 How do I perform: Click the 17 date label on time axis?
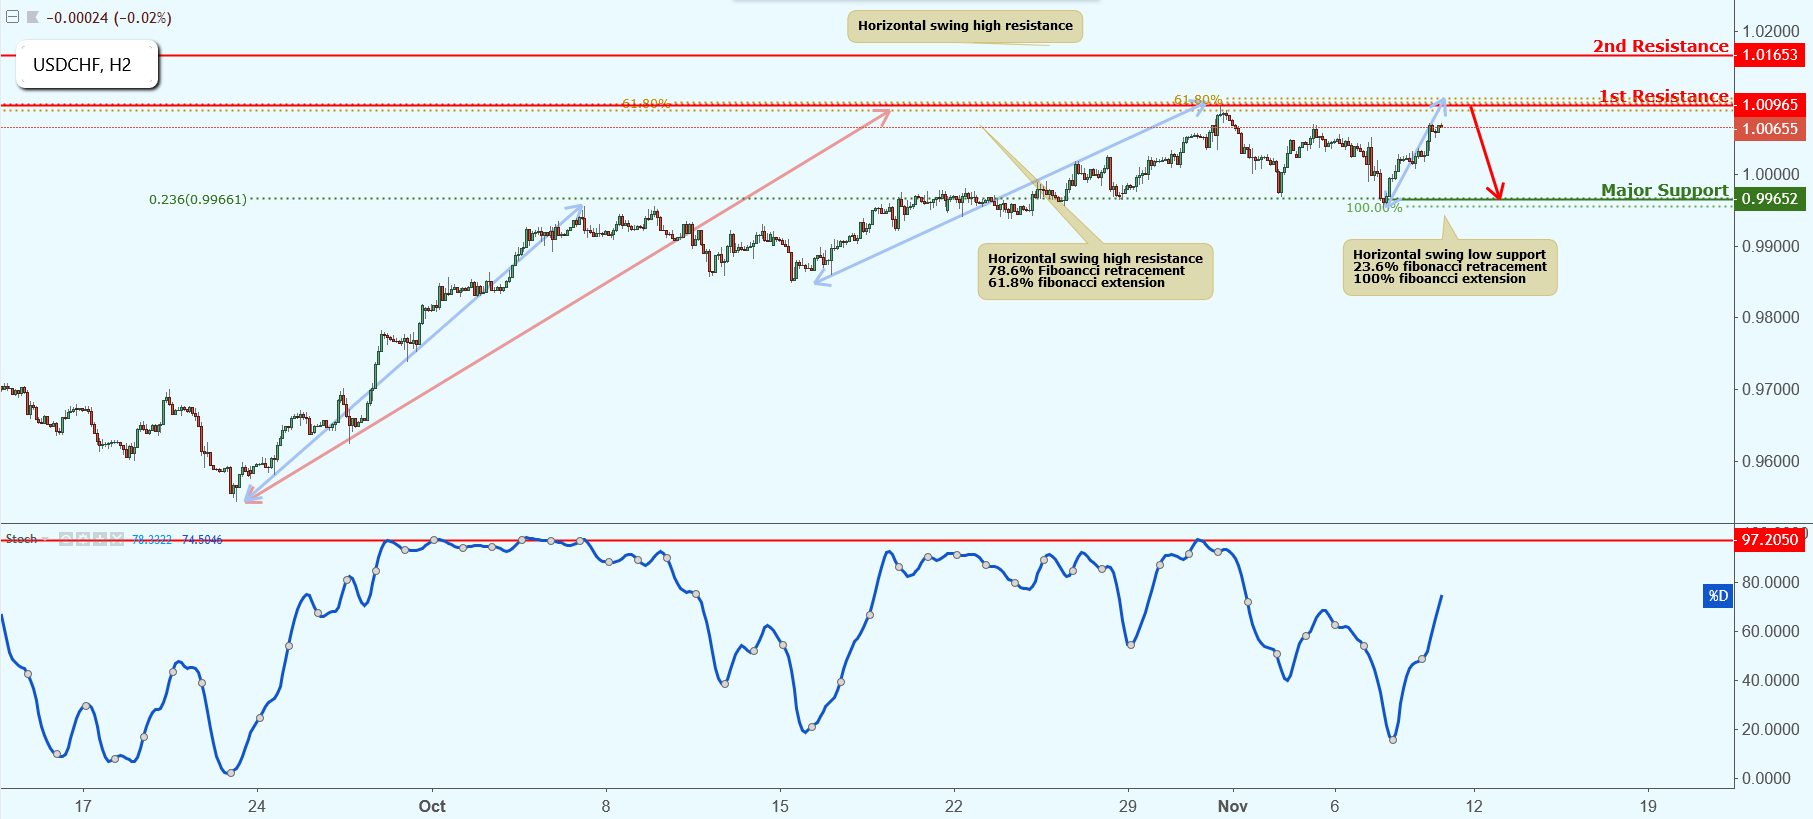(x=83, y=806)
